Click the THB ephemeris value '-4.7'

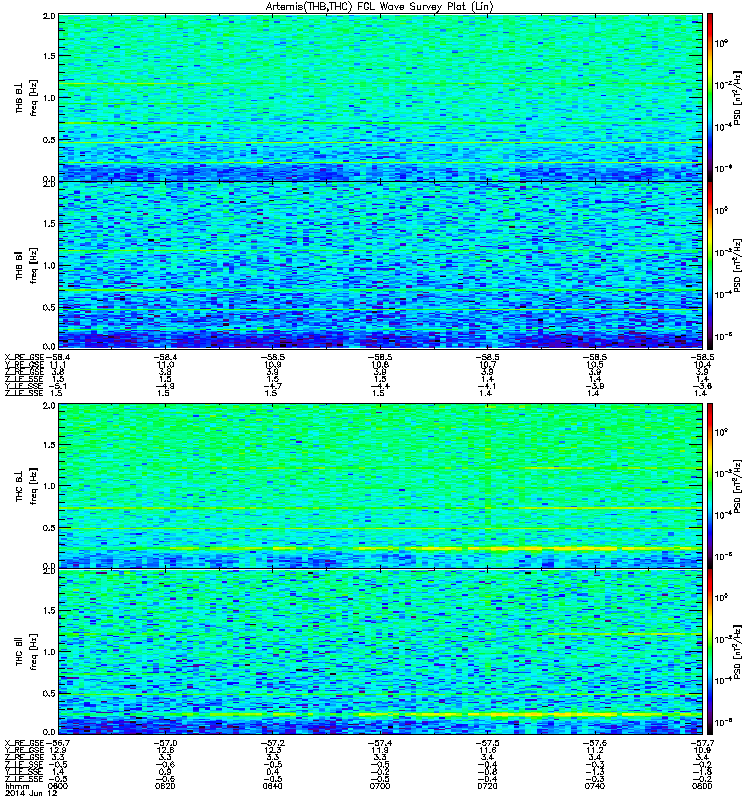coord(272,386)
